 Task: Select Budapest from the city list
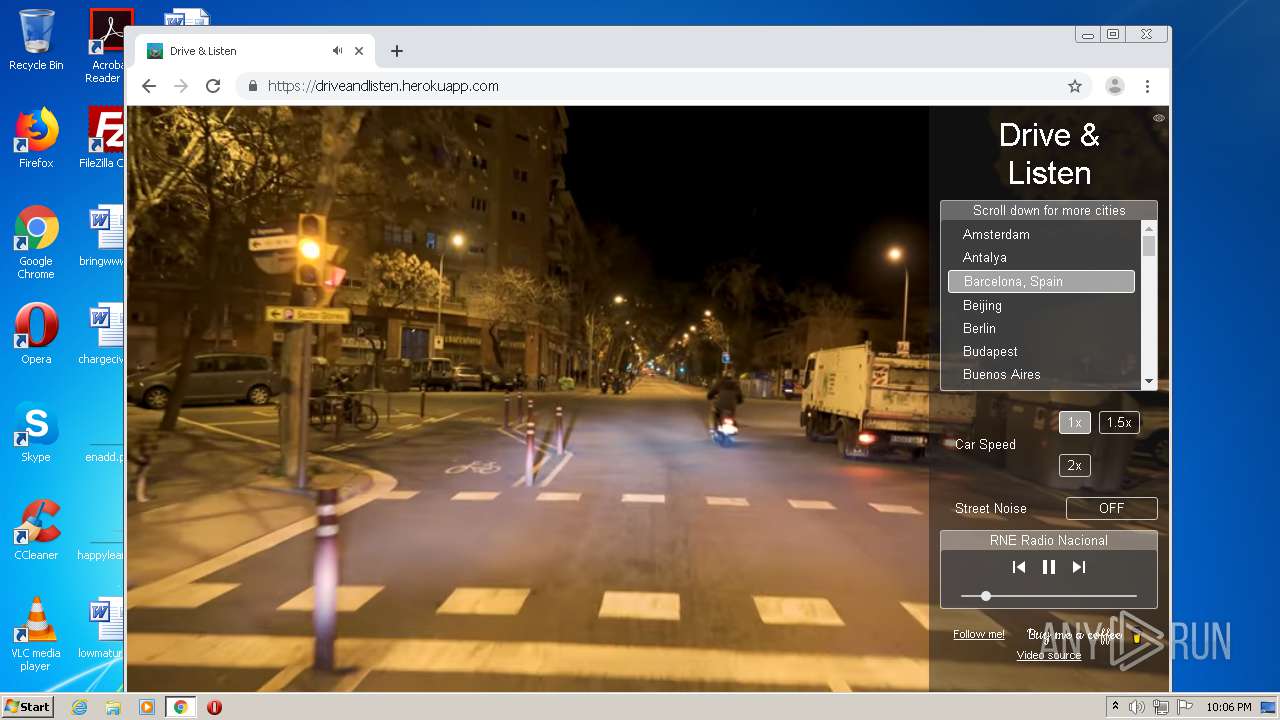(x=1041, y=351)
